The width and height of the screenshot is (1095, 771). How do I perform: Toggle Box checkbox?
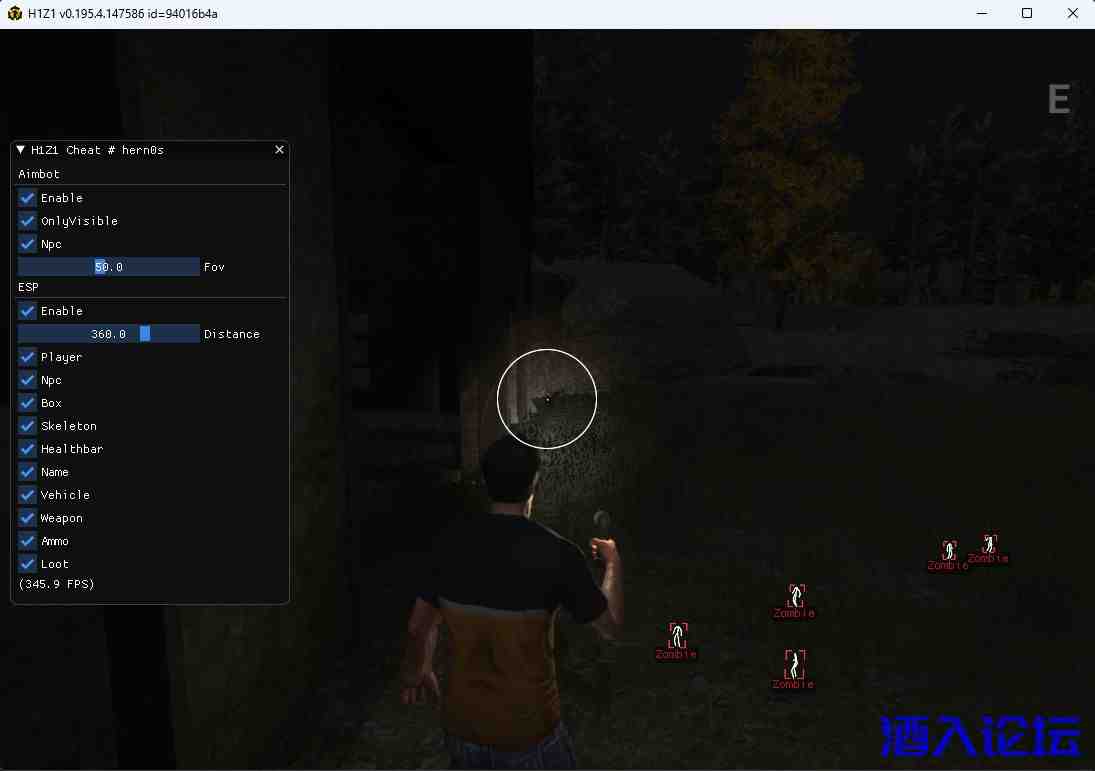tap(27, 403)
